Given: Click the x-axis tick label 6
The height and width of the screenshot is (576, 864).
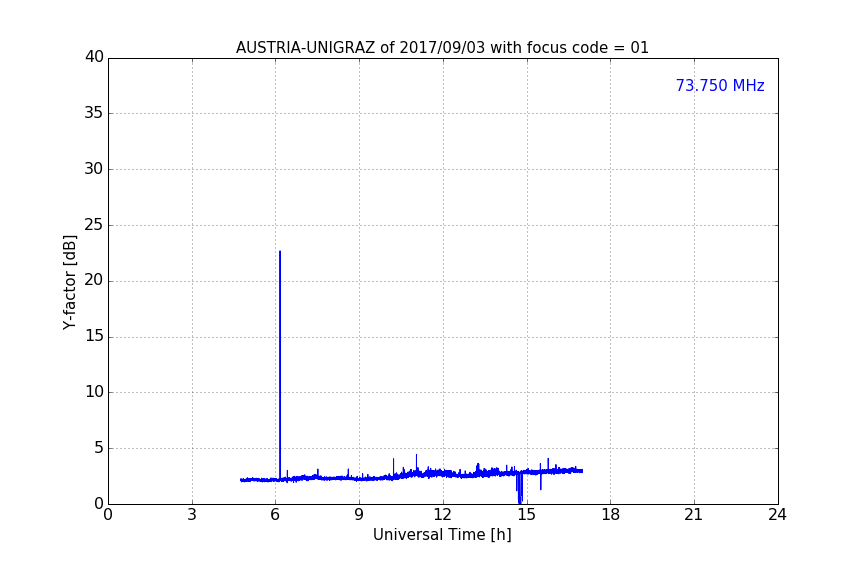Looking at the screenshot, I should (x=276, y=515).
